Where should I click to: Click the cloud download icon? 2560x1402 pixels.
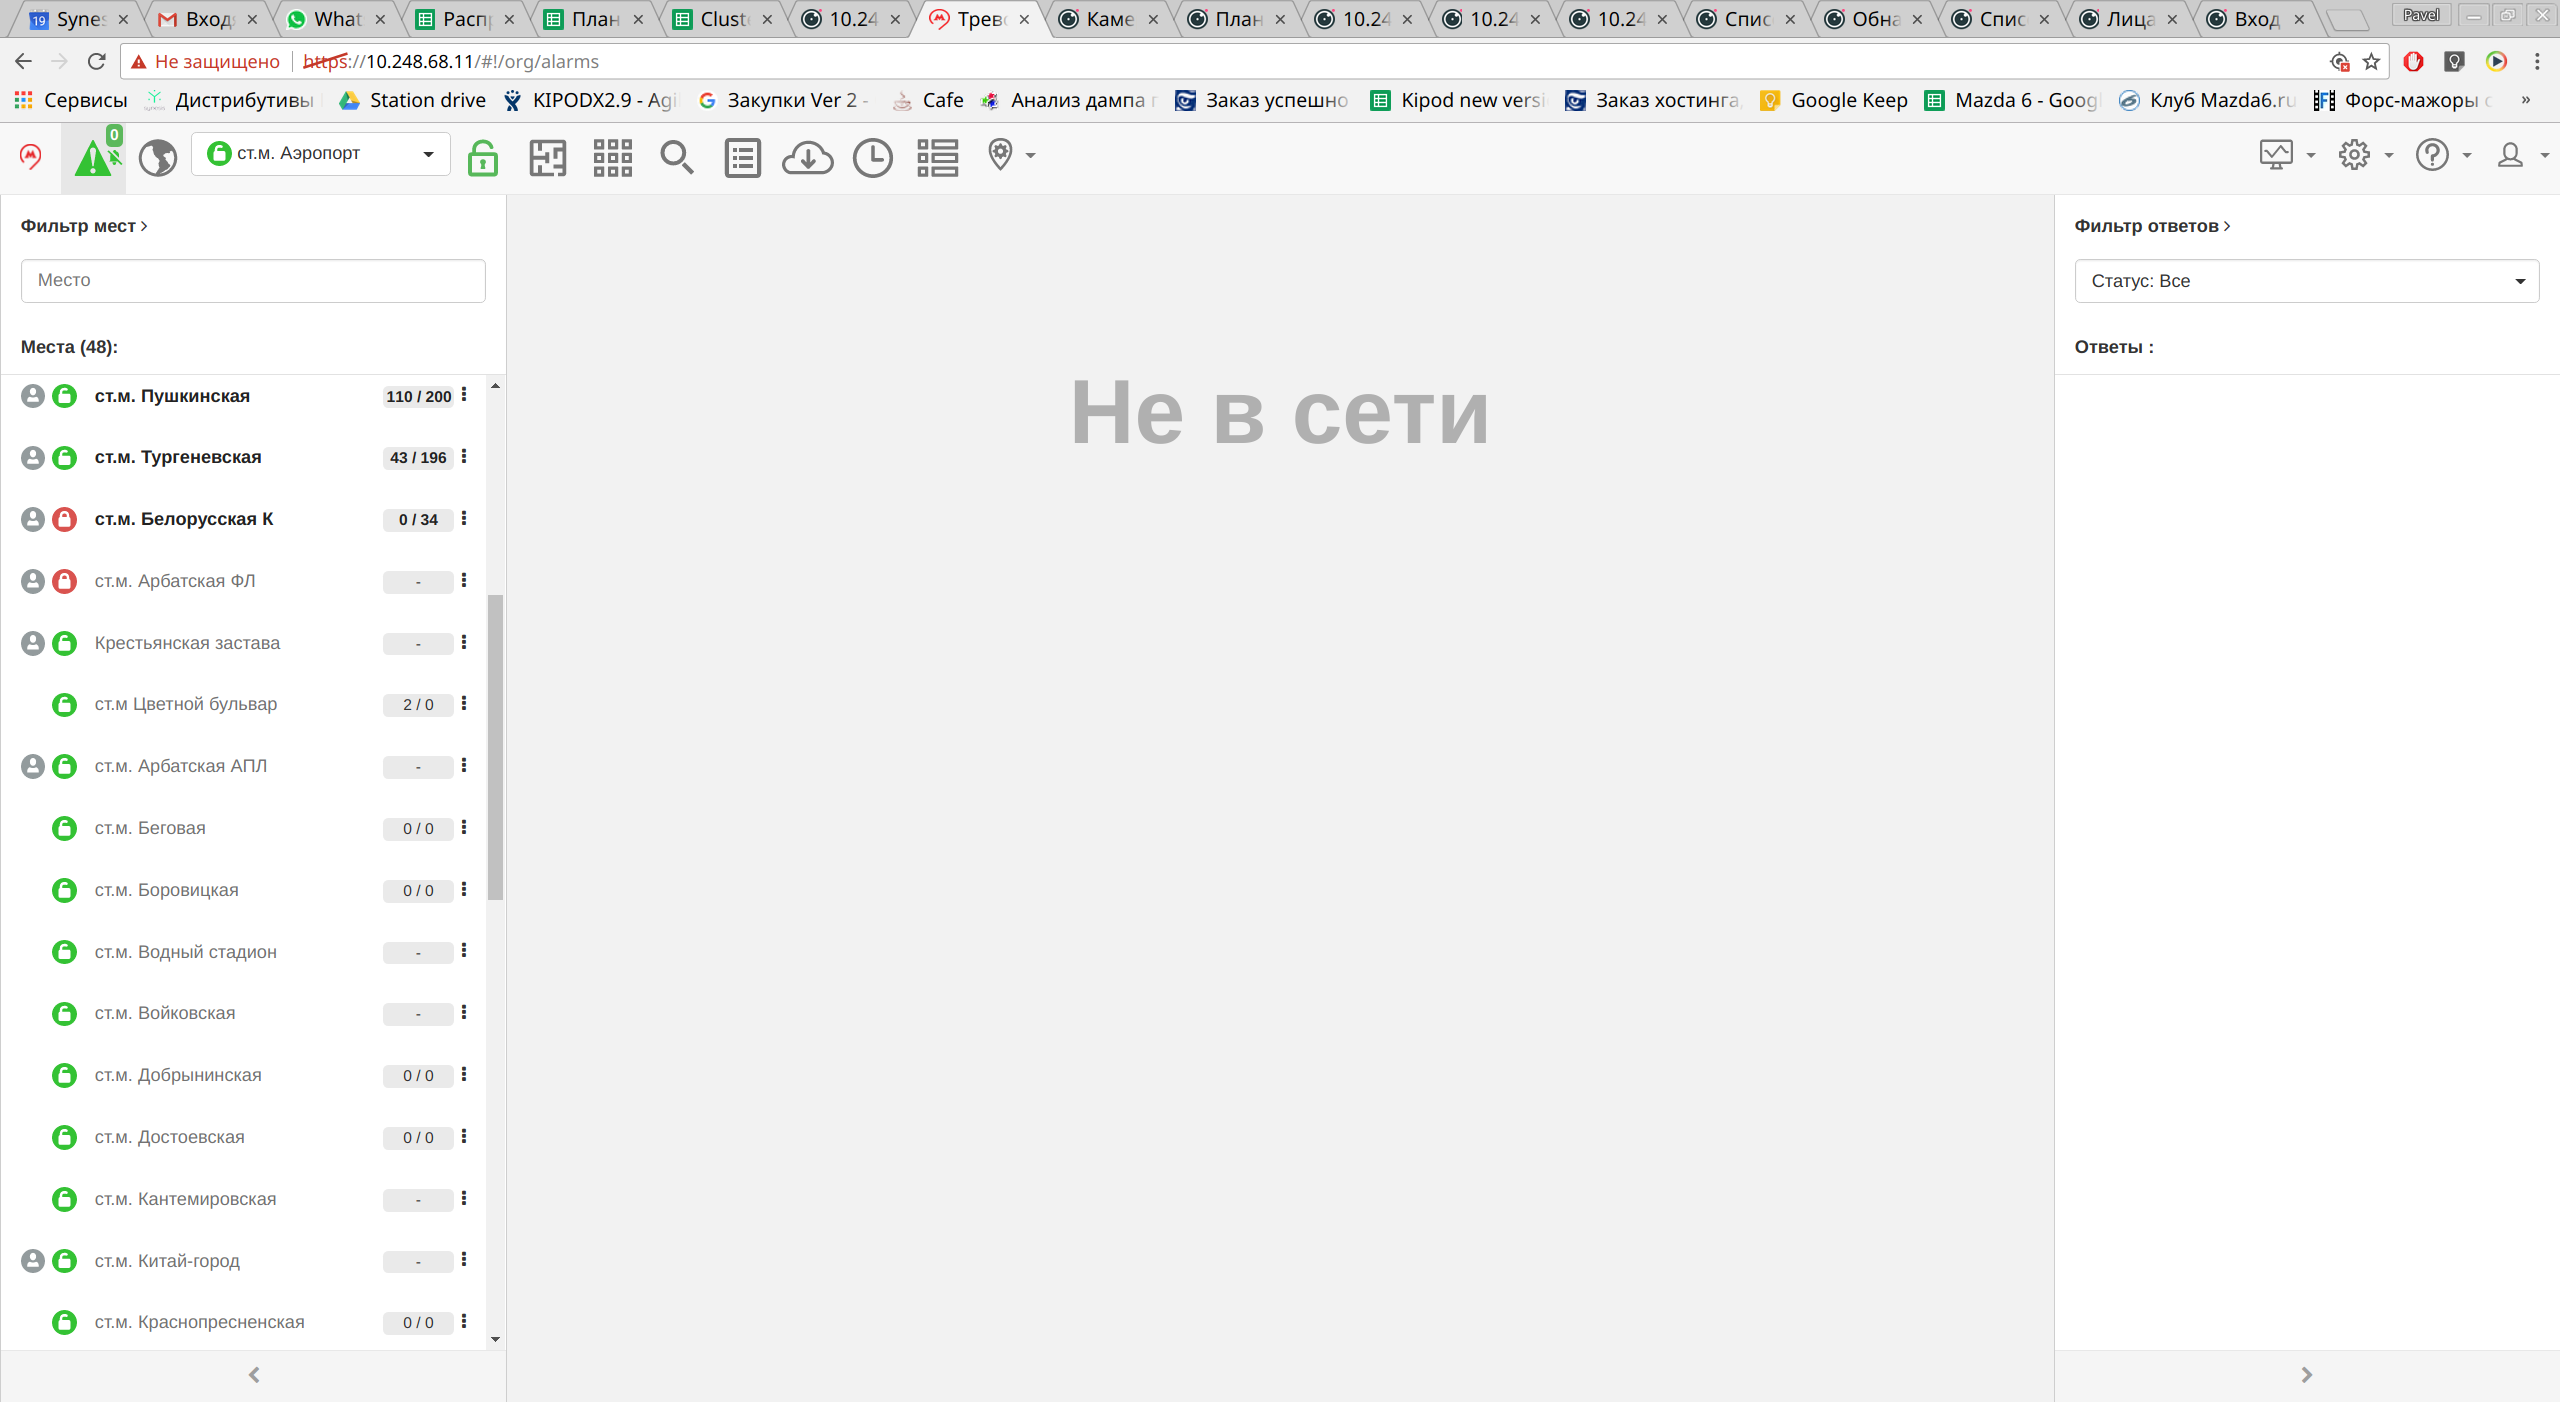point(807,157)
